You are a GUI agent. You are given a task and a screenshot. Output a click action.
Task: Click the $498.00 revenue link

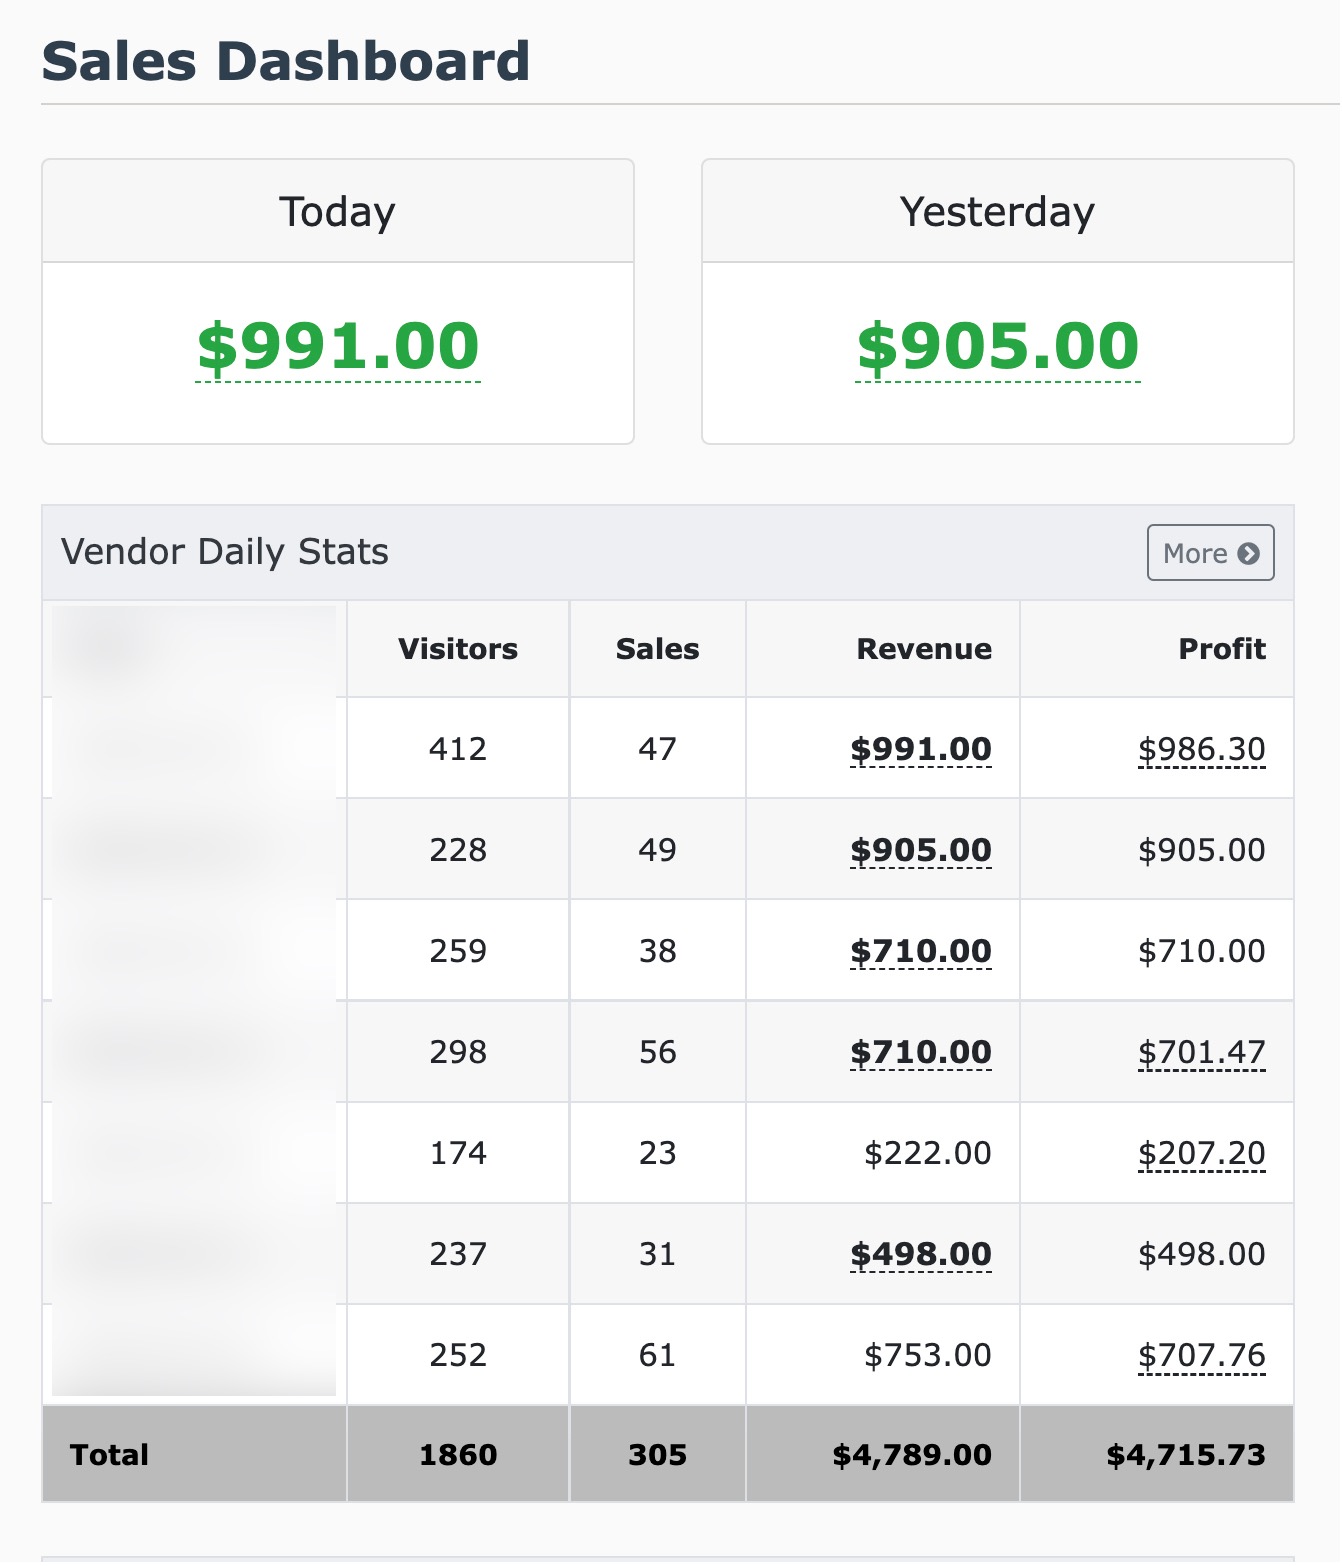920,1254
